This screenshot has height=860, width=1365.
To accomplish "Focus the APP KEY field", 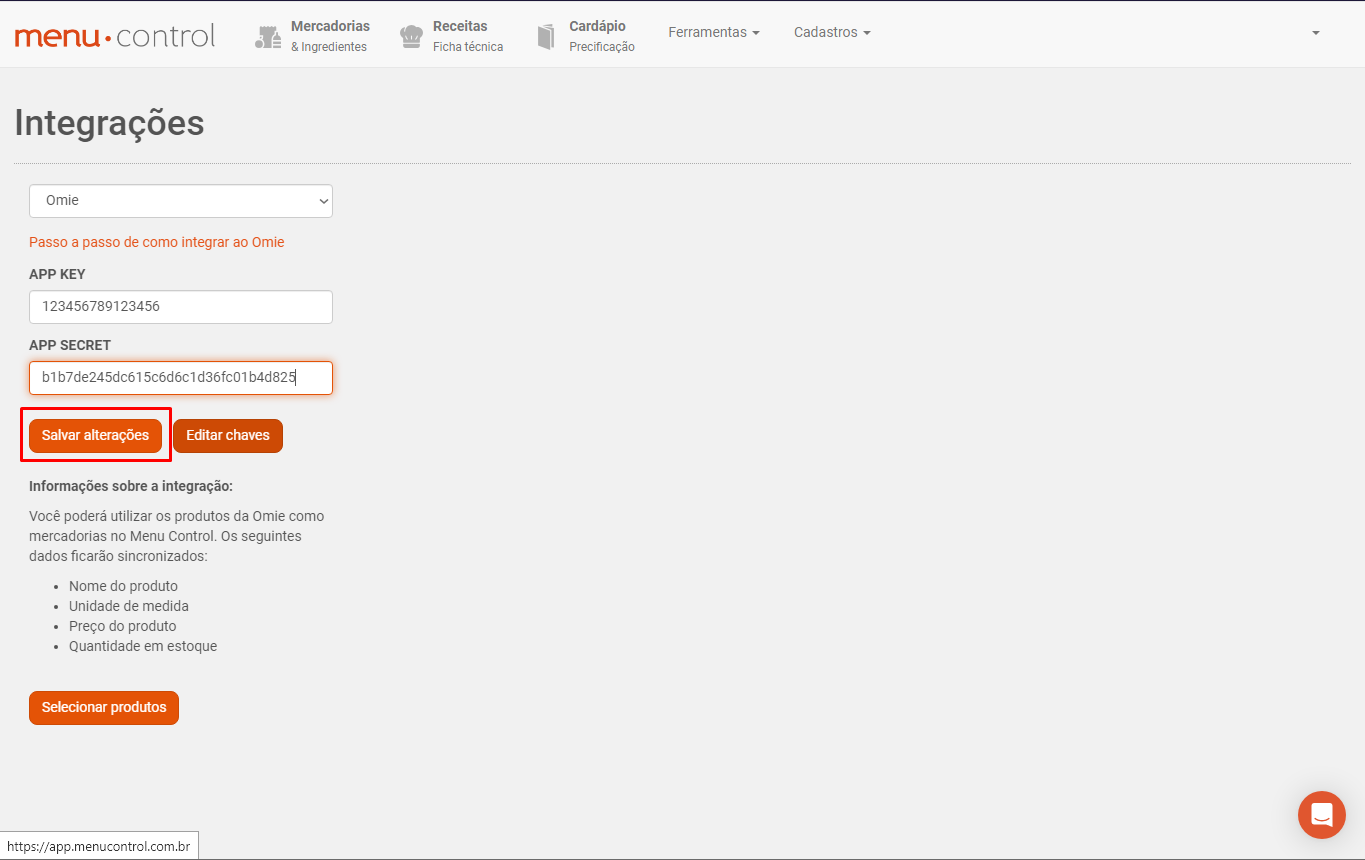I will click(181, 307).
